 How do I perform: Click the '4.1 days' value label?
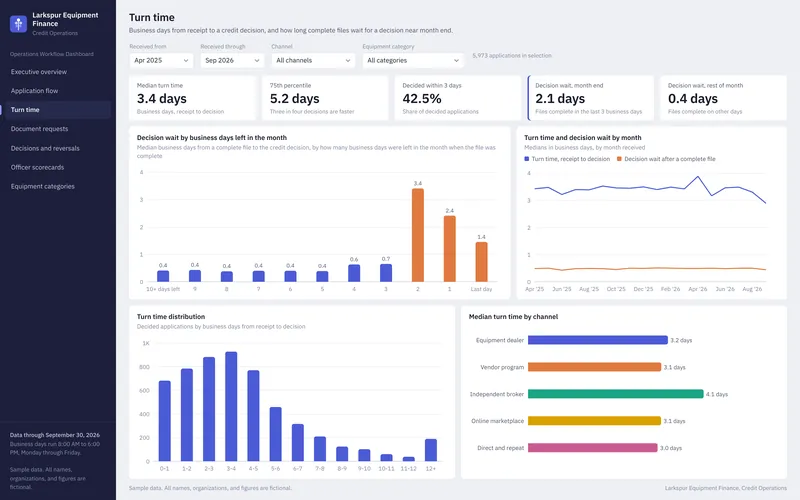click(717, 394)
